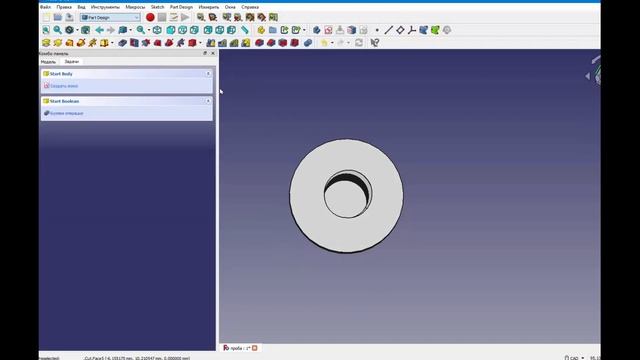Screen dimensions: 640x360
Task: Click the Mirrored feature icon
Action: [x=211, y=42]
